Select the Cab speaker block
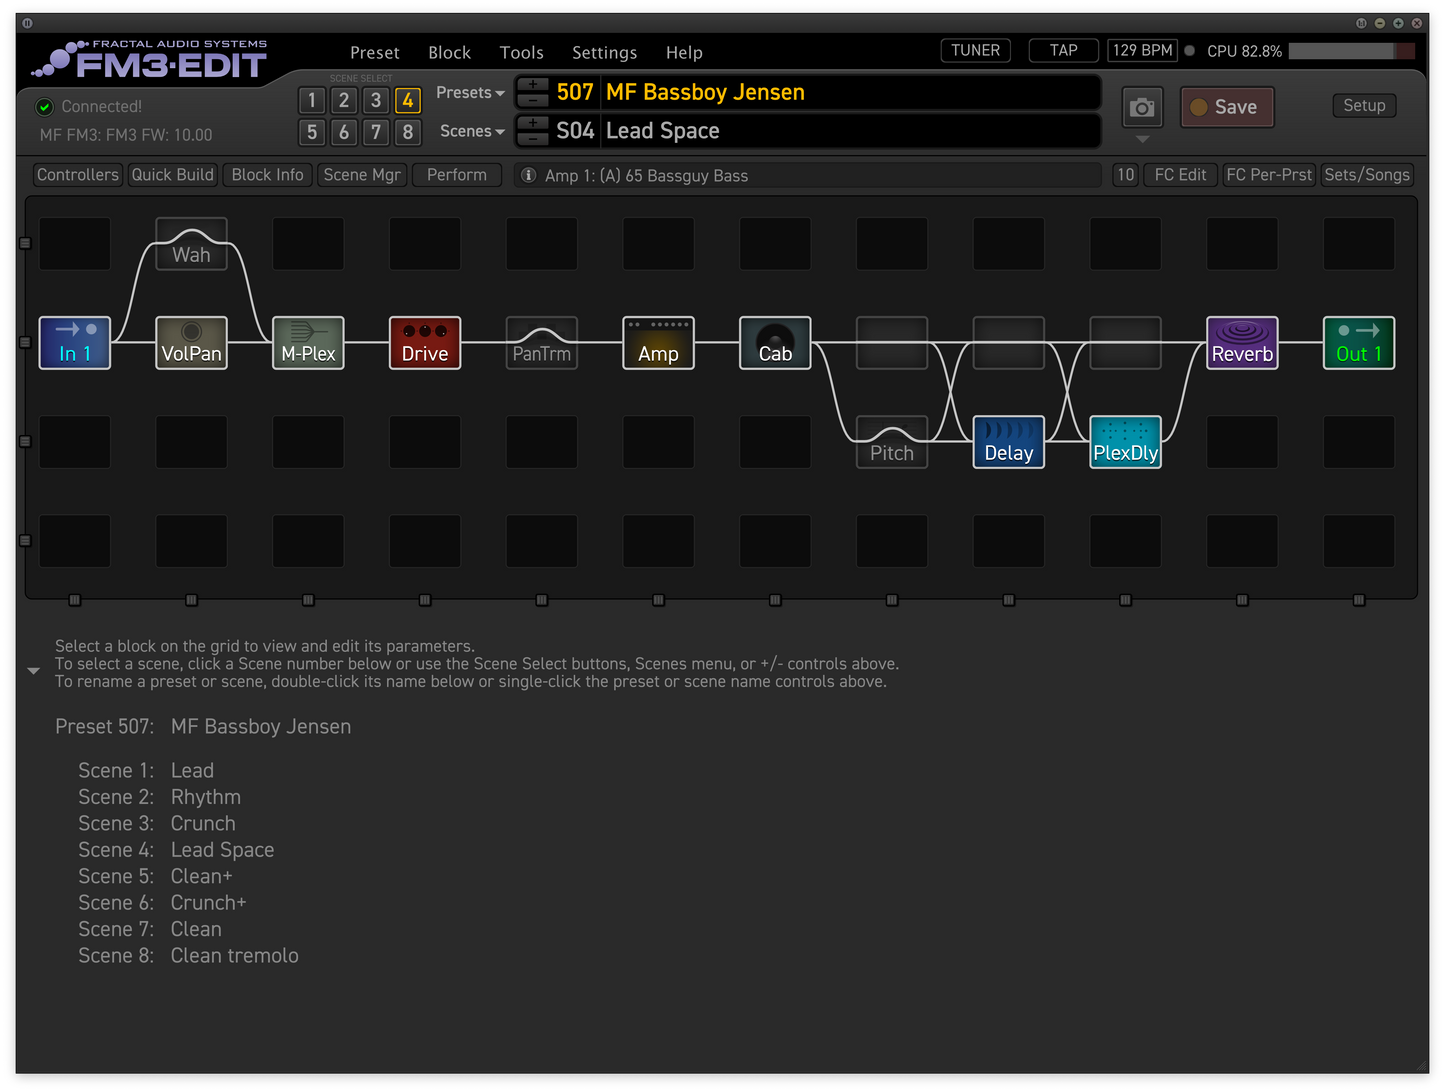Image resolution: width=1445 pixels, height=1092 pixels. [775, 343]
